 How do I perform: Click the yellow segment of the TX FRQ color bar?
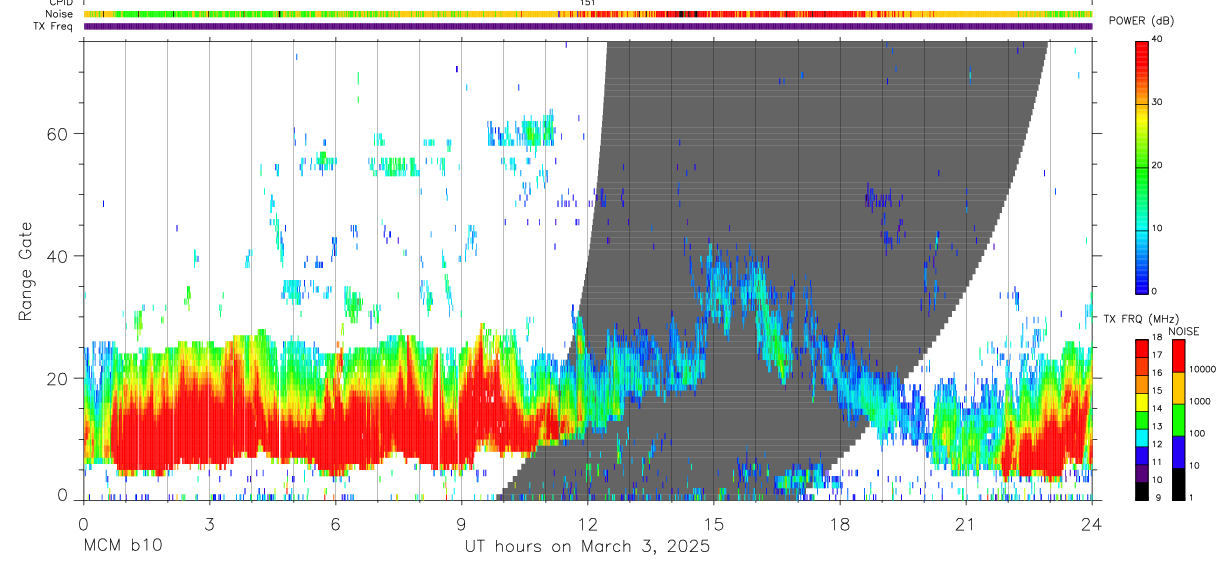pyautogui.click(x=1142, y=400)
